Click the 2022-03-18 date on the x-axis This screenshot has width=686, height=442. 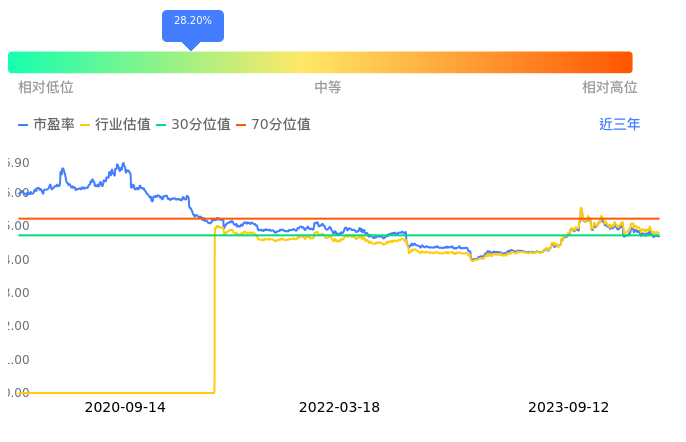pos(339,407)
